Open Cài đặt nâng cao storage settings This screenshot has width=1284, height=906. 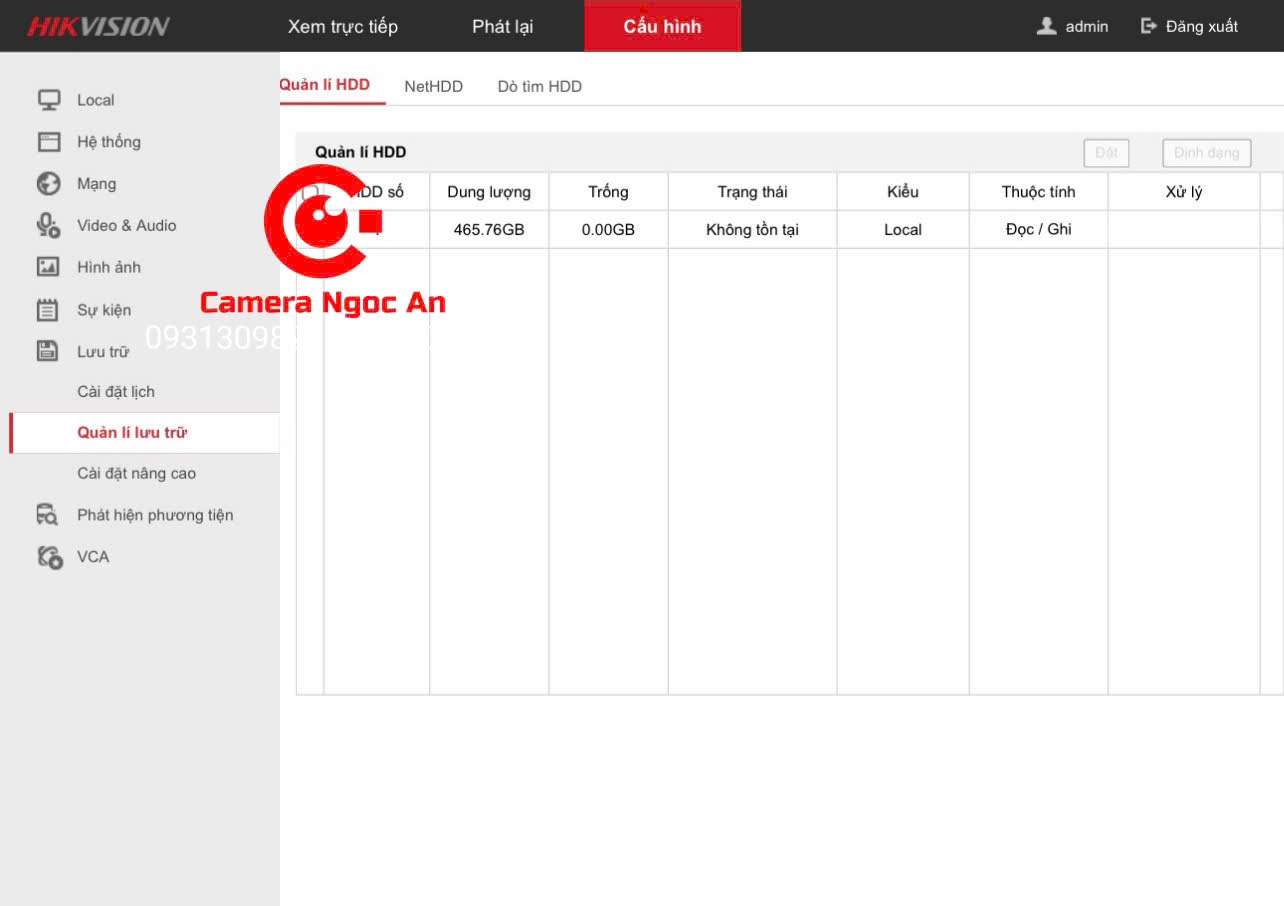136,474
